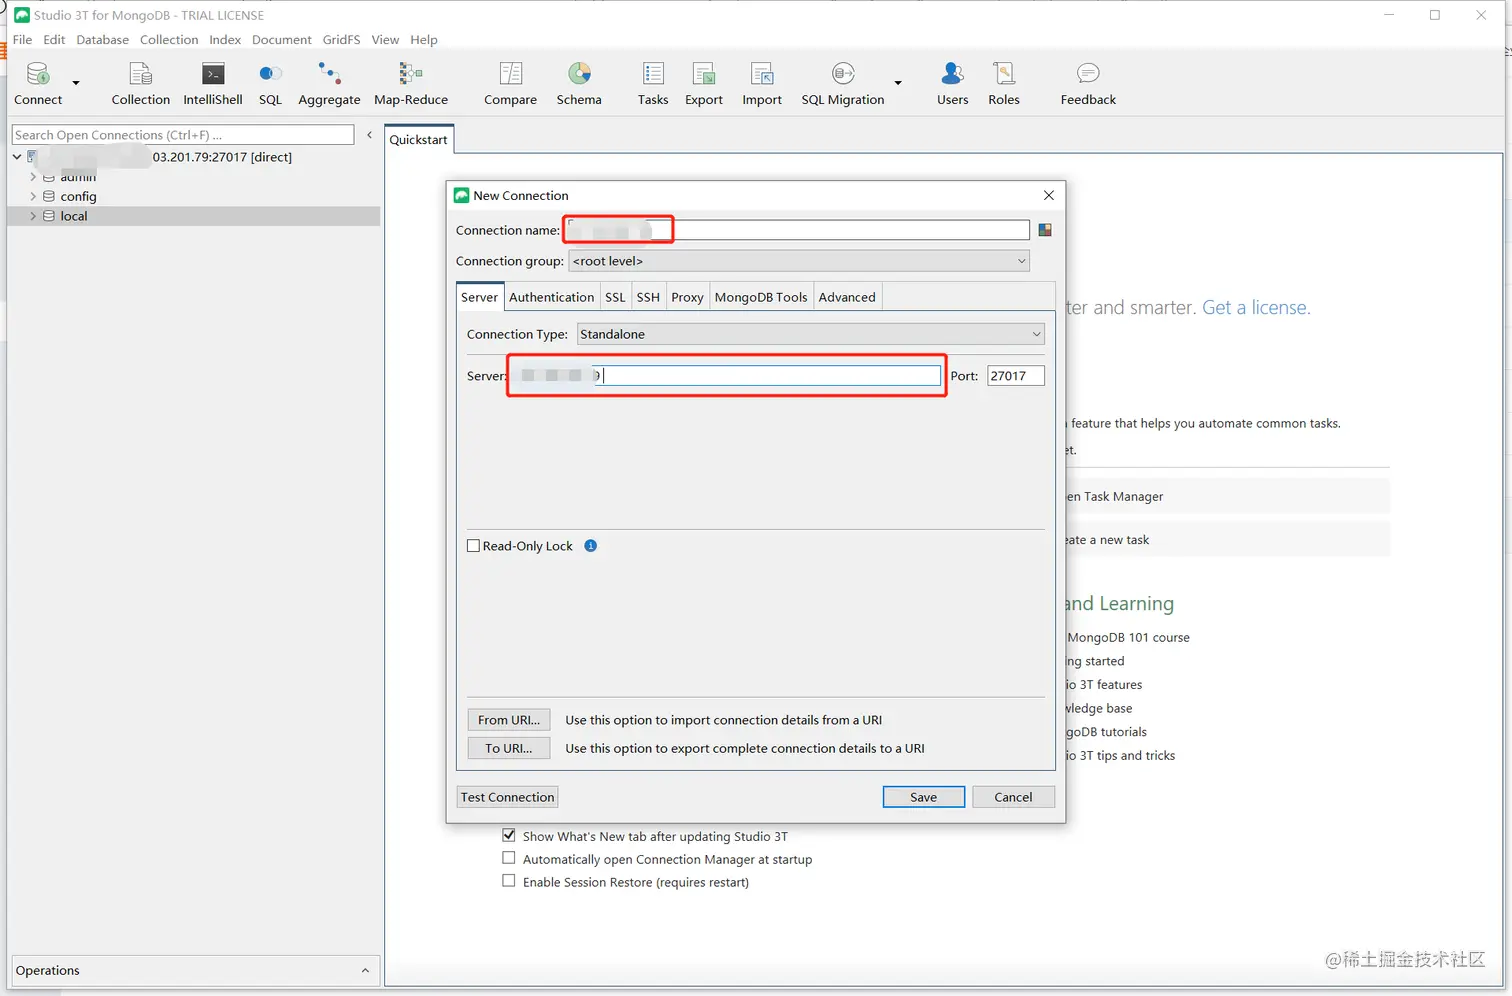
Task: Click the Server address input field
Action: [726, 376]
